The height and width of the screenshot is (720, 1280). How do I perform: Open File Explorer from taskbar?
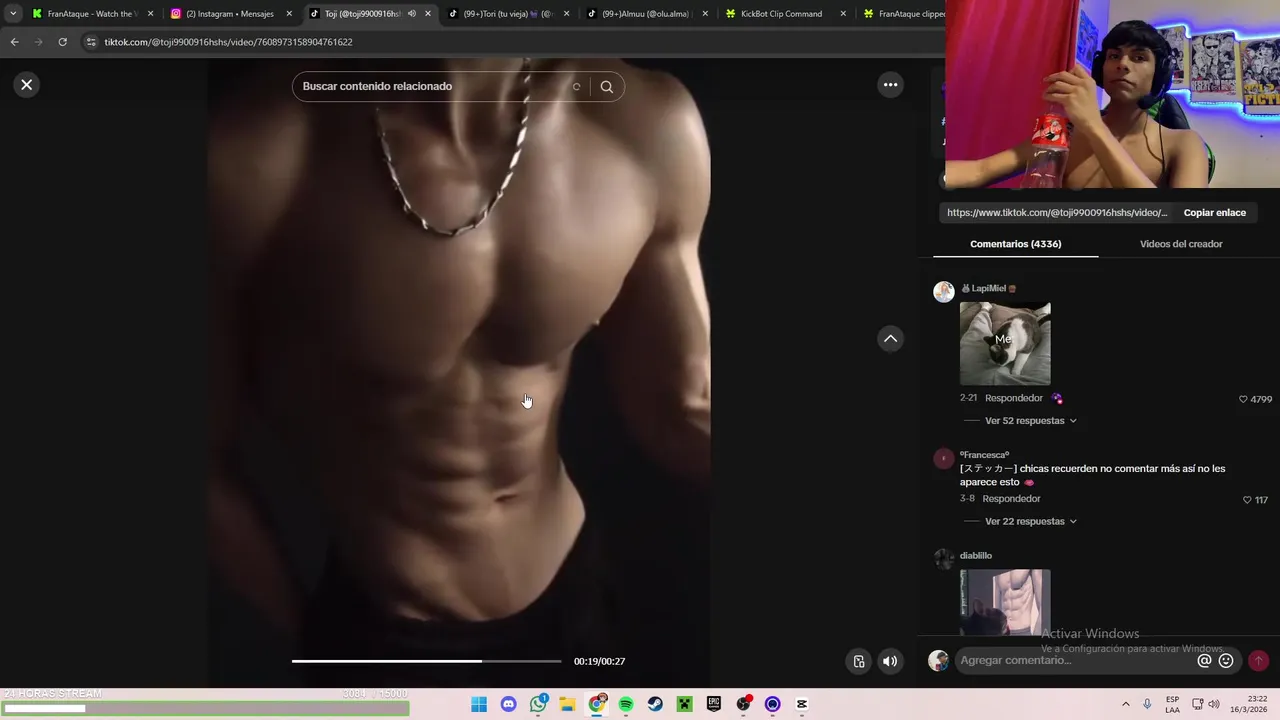[567, 704]
